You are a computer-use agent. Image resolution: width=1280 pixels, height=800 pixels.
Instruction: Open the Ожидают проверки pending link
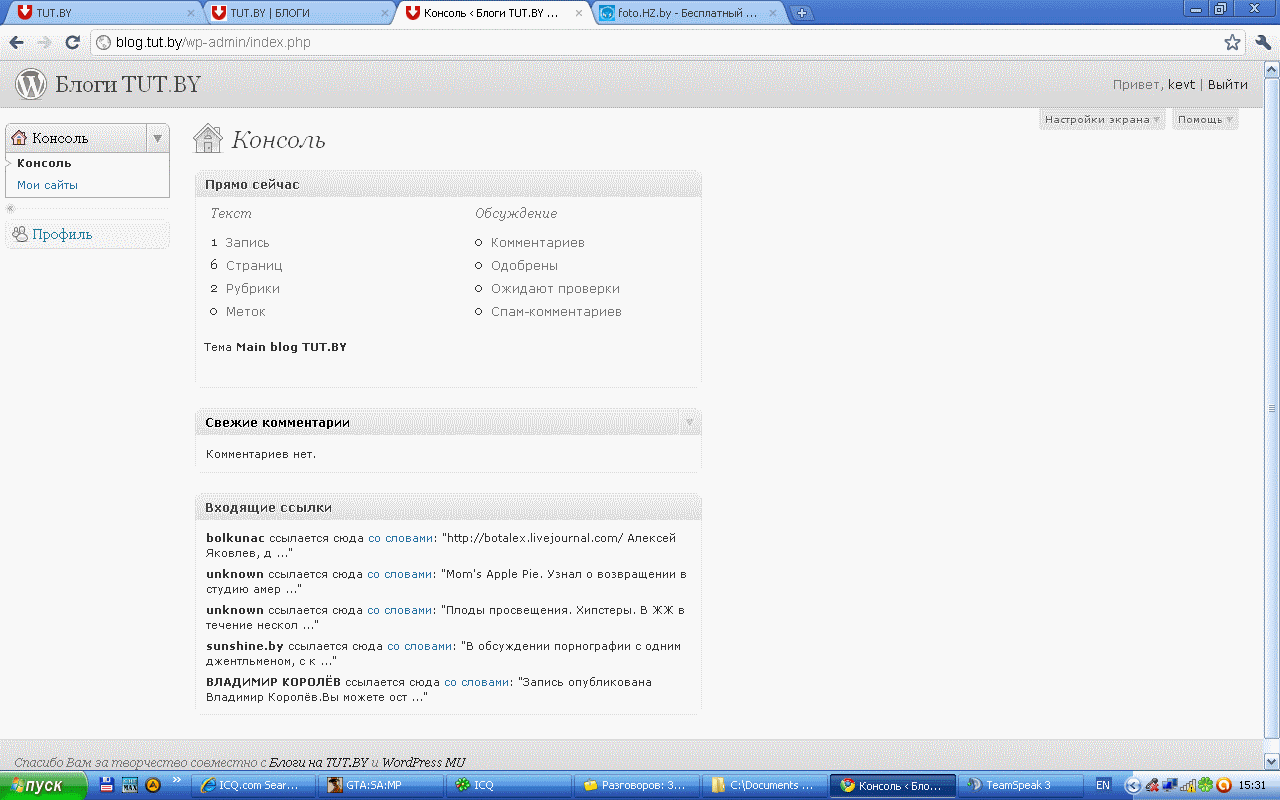click(x=555, y=288)
